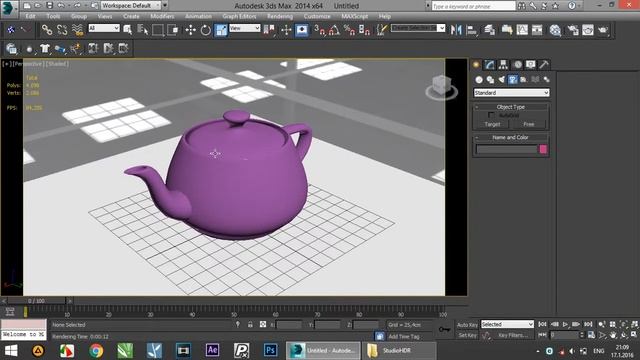Click the Select and Manipulate icon
Image resolution: width=640 pixels, height=360 pixels.
[x=286, y=30]
